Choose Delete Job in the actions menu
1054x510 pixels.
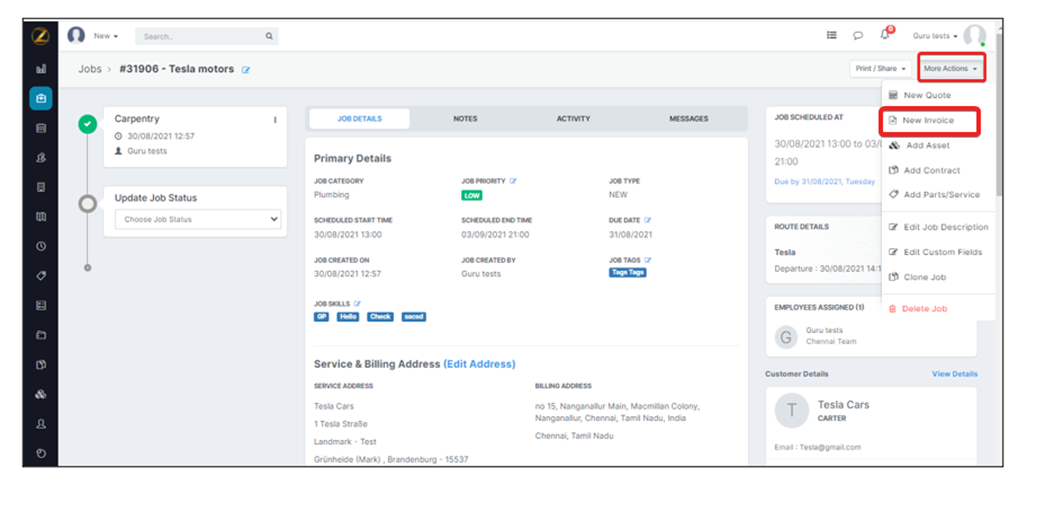coord(924,309)
